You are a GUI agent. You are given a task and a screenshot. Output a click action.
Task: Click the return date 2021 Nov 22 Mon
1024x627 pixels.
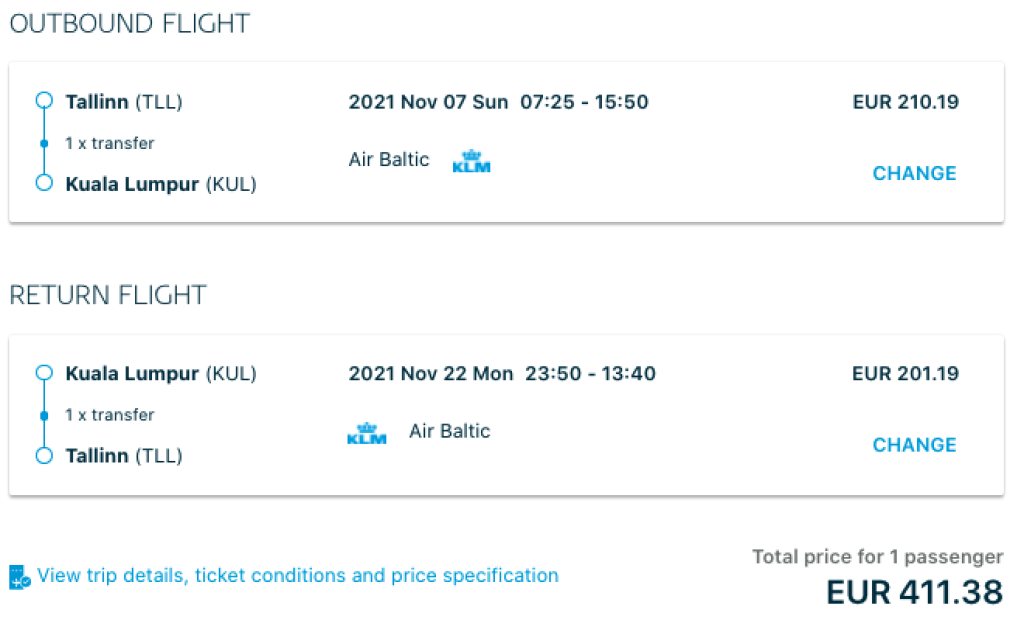pos(430,373)
